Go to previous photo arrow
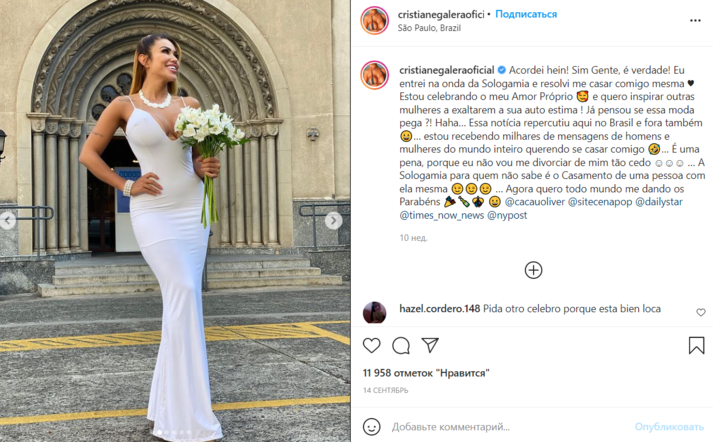The width and height of the screenshot is (713, 442). [x=7, y=221]
